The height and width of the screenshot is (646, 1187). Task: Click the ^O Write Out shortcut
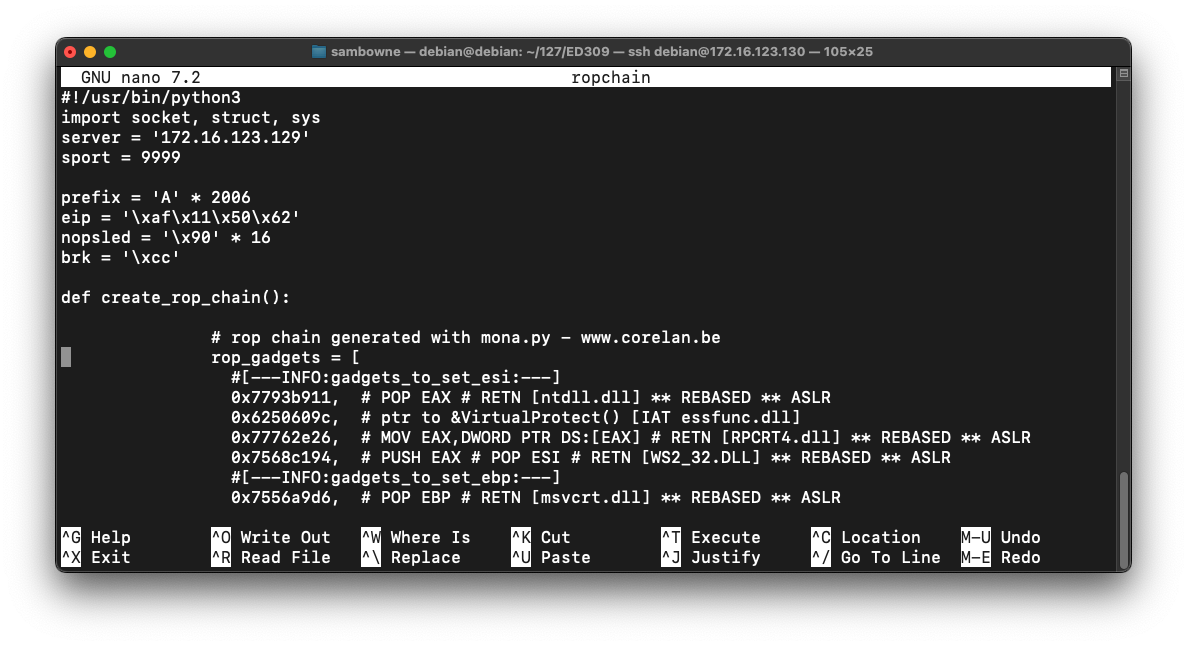pos(271,537)
